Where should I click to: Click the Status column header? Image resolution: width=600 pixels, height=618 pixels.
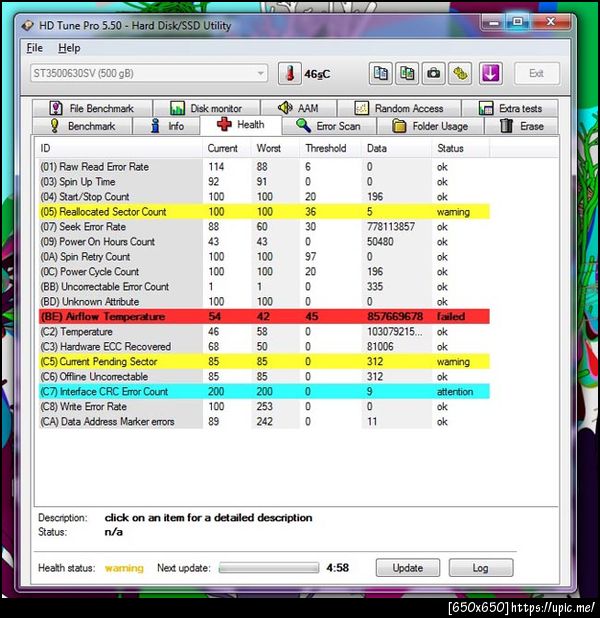point(460,148)
